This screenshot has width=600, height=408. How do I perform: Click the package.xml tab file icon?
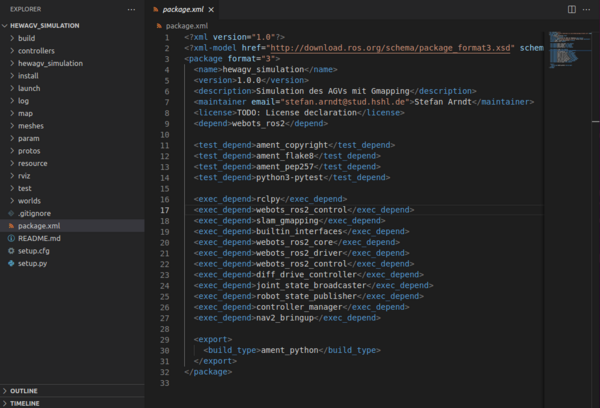coord(156,9)
